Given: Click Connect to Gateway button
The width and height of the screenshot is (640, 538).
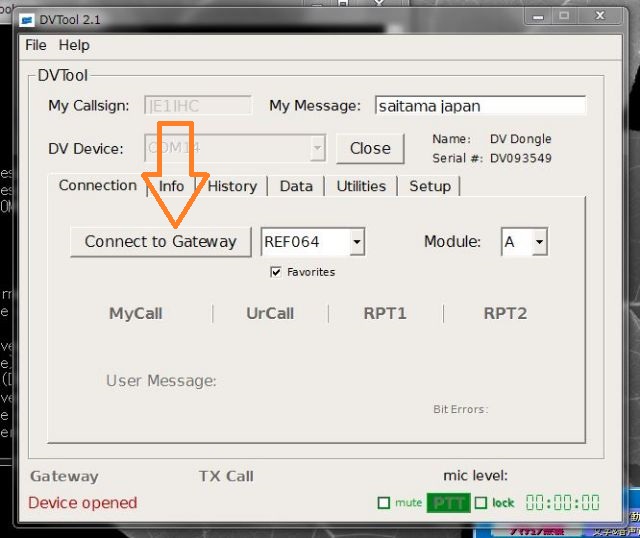Looking at the screenshot, I should [160, 241].
